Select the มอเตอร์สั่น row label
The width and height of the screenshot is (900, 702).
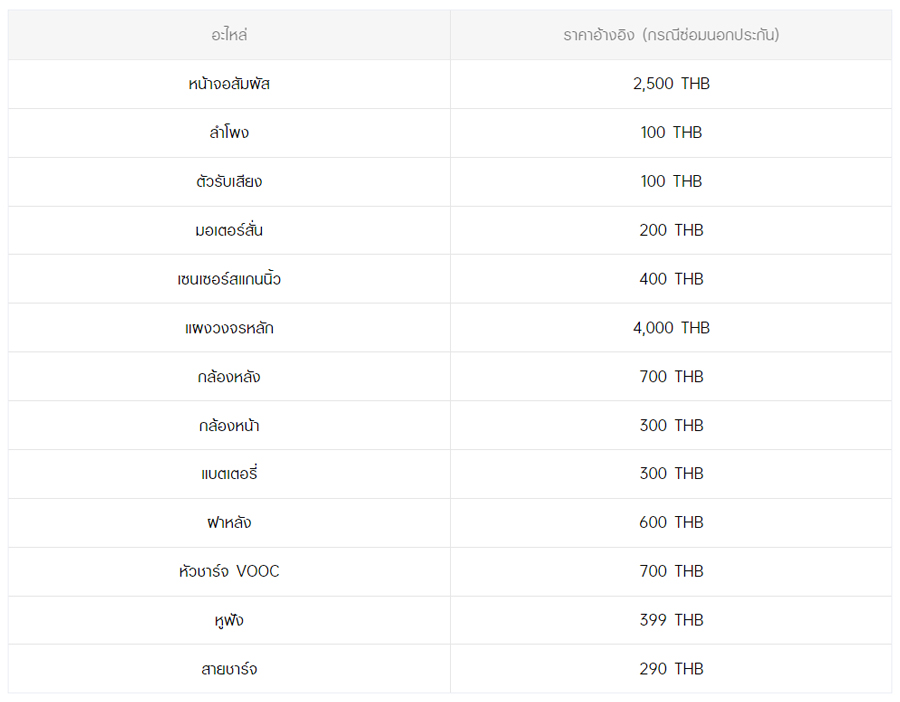pyautogui.click(x=229, y=230)
